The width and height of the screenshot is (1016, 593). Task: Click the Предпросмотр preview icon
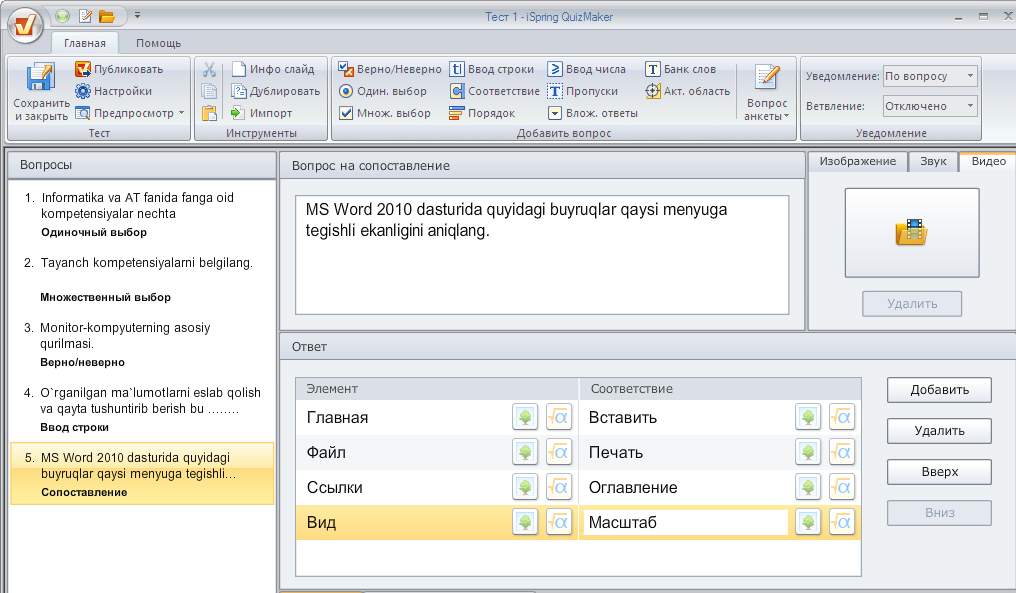(83, 113)
